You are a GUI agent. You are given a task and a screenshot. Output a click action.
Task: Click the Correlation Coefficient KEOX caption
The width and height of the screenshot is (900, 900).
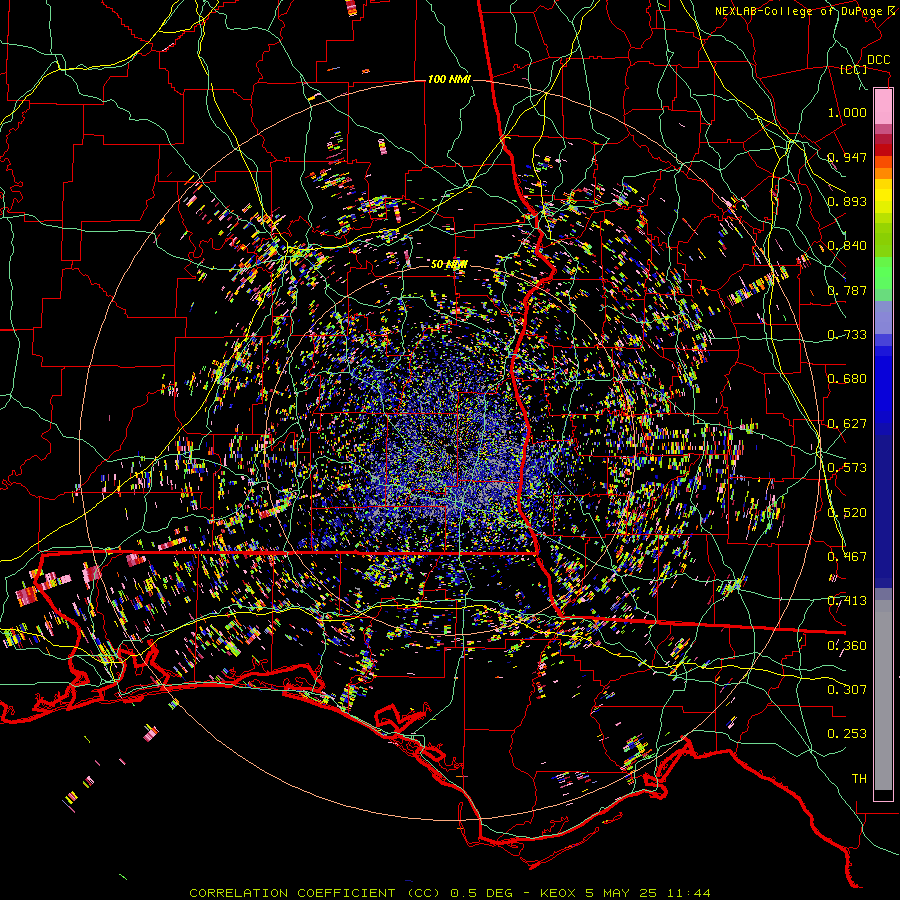pyautogui.click(x=450, y=893)
